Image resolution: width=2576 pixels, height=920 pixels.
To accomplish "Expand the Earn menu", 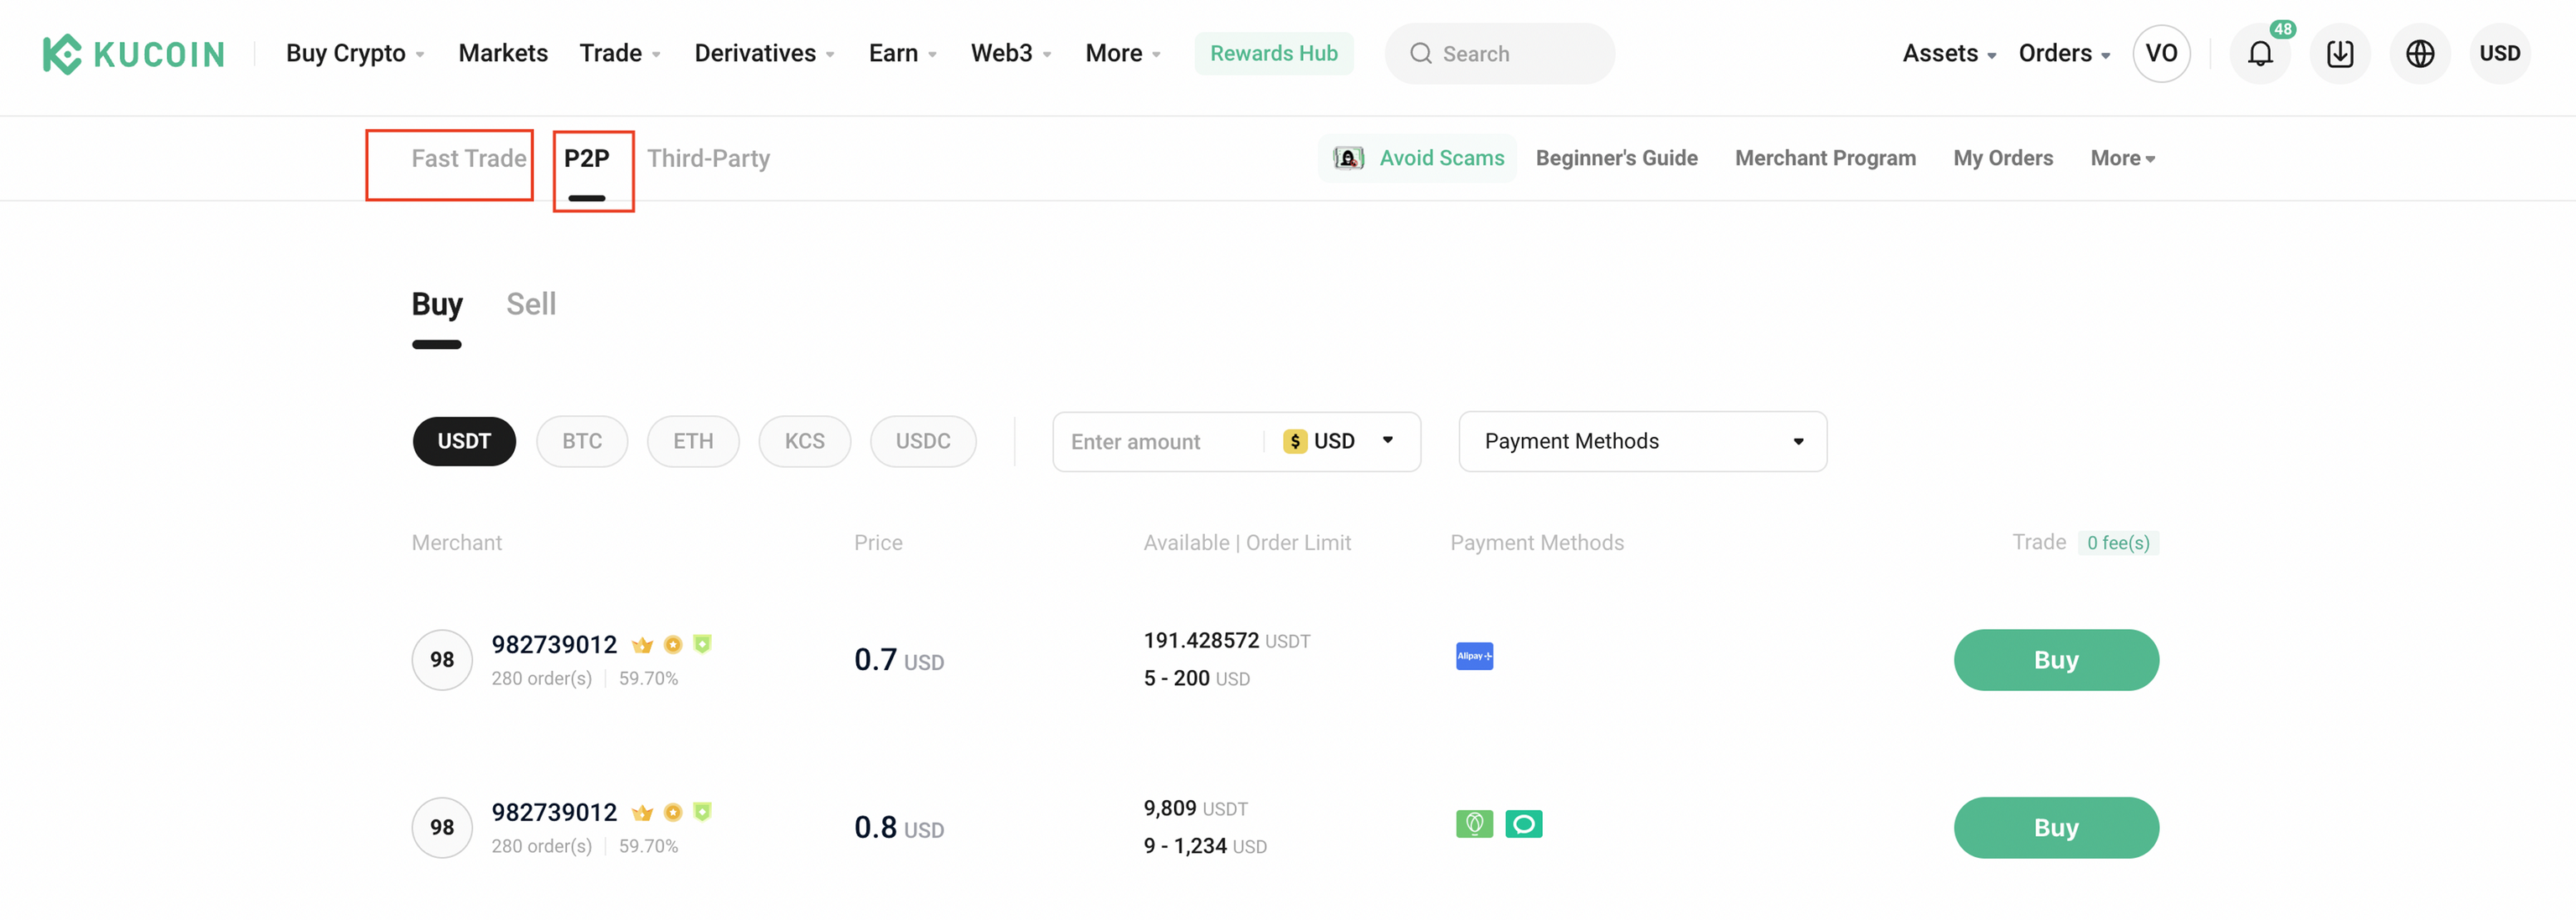I will click(903, 54).
